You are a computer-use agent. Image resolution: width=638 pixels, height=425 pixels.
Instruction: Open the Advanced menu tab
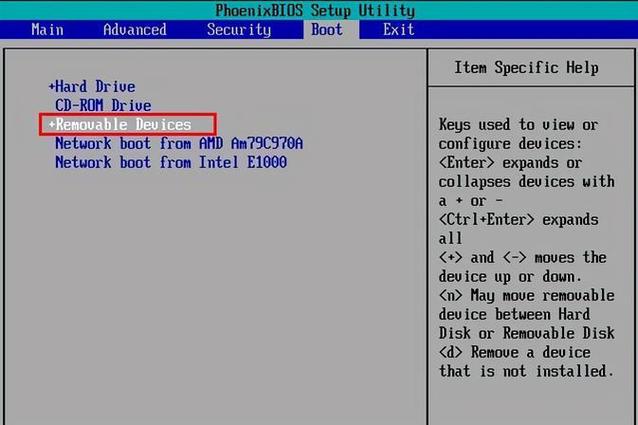(x=134, y=29)
